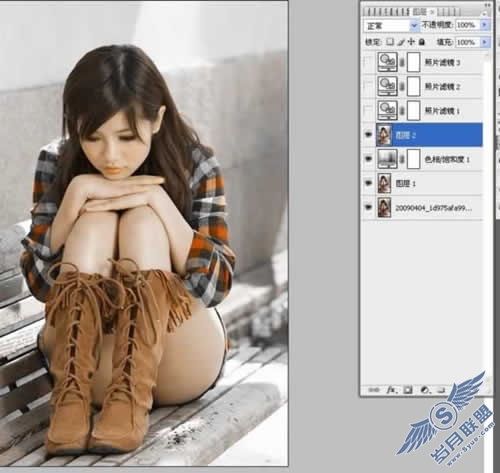This screenshot has height=473, width=500.
Task: Select the 照片滤镜 1 layer name
Action: click(443, 111)
